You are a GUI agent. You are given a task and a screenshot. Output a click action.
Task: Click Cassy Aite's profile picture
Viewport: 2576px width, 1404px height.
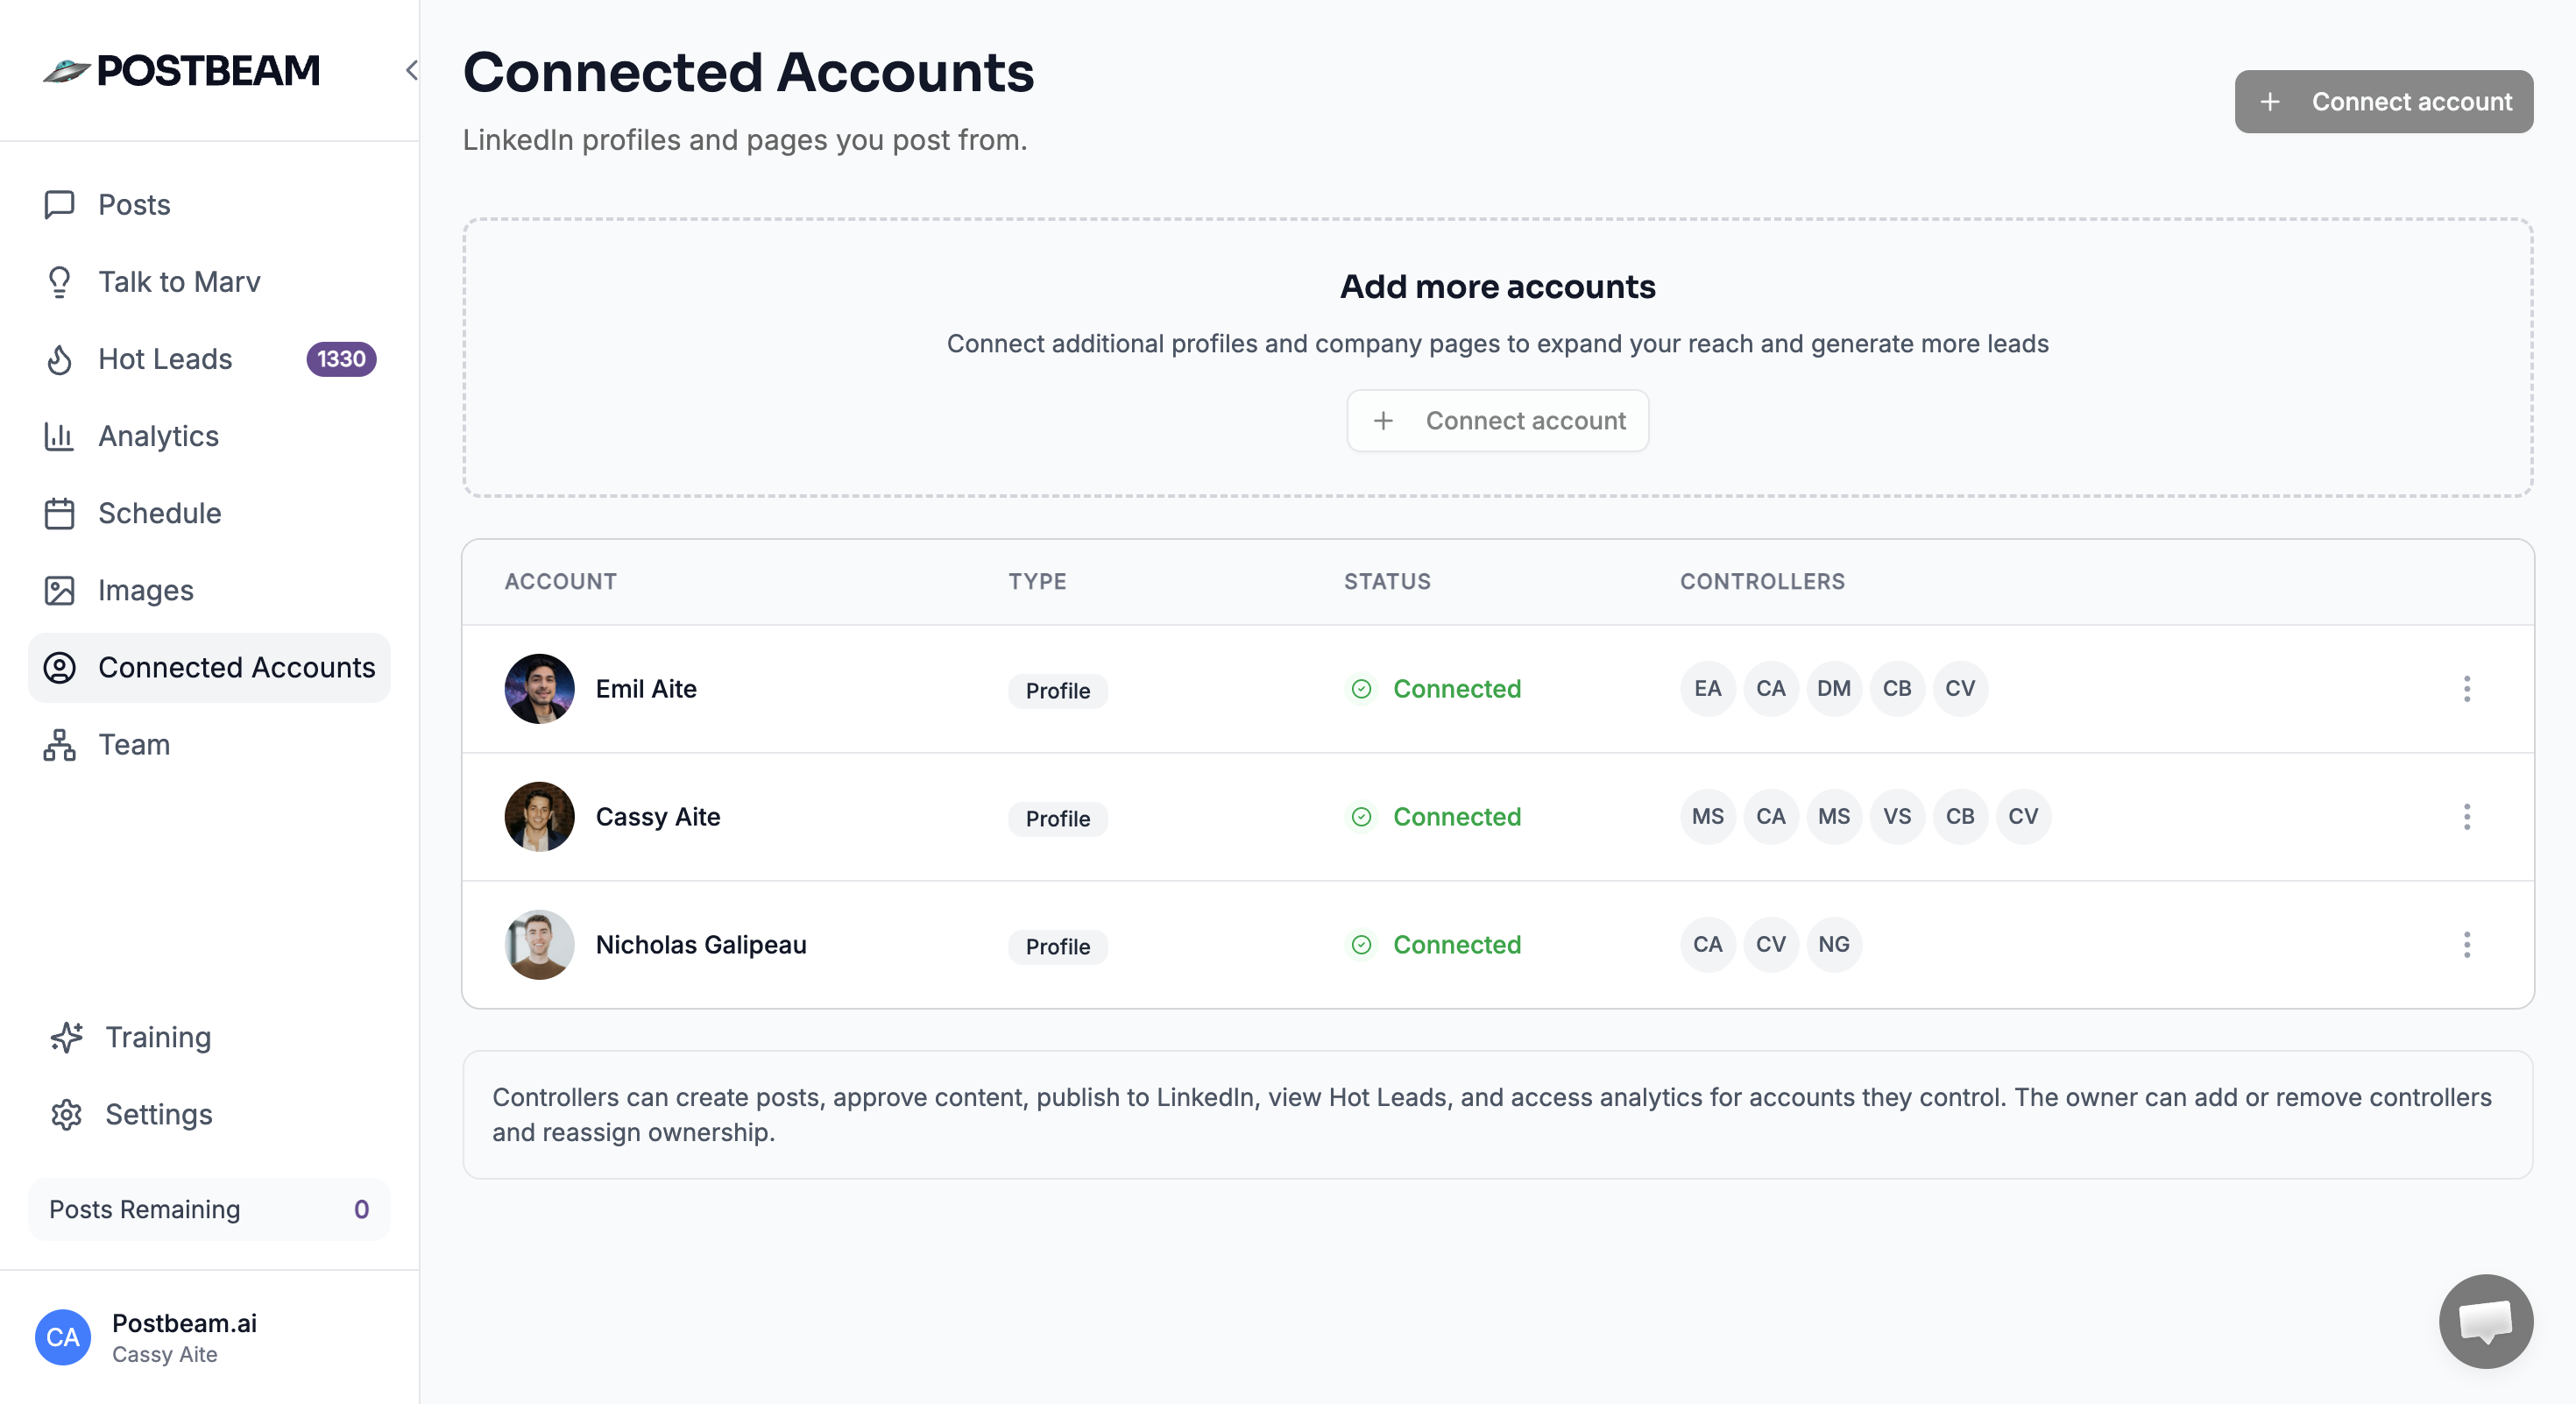pos(538,817)
